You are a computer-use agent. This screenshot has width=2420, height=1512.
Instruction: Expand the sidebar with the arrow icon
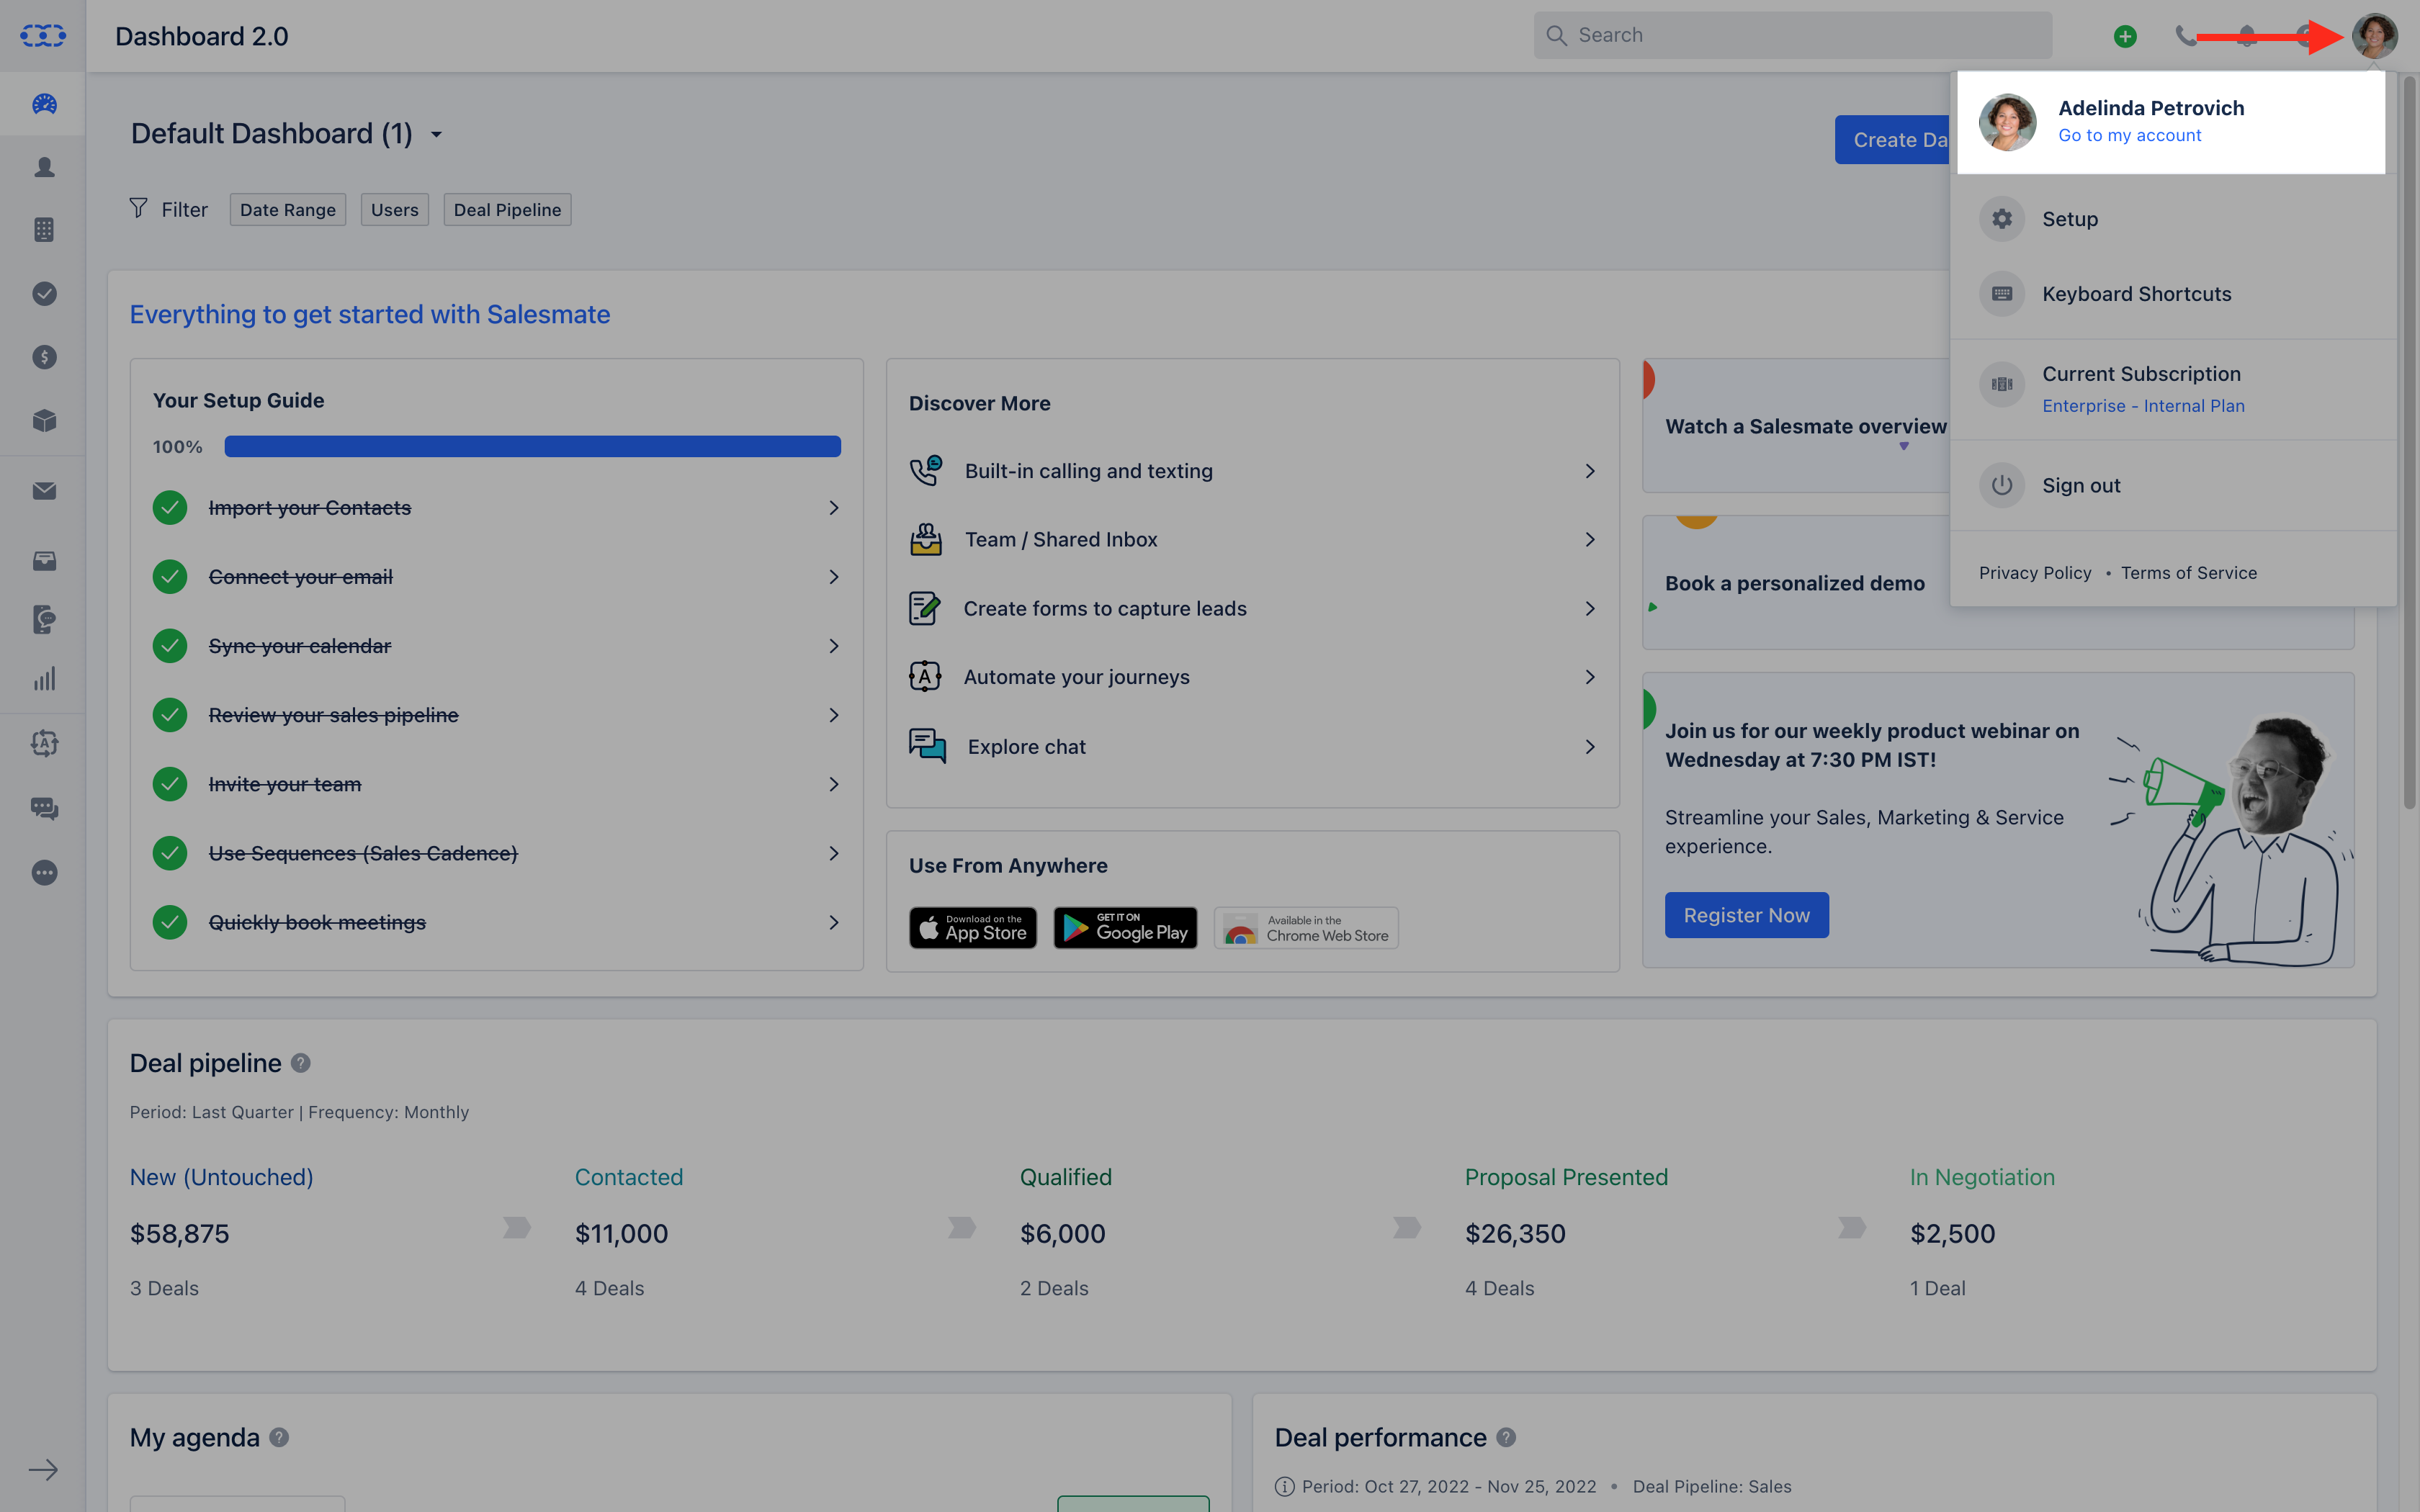point(43,1469)
